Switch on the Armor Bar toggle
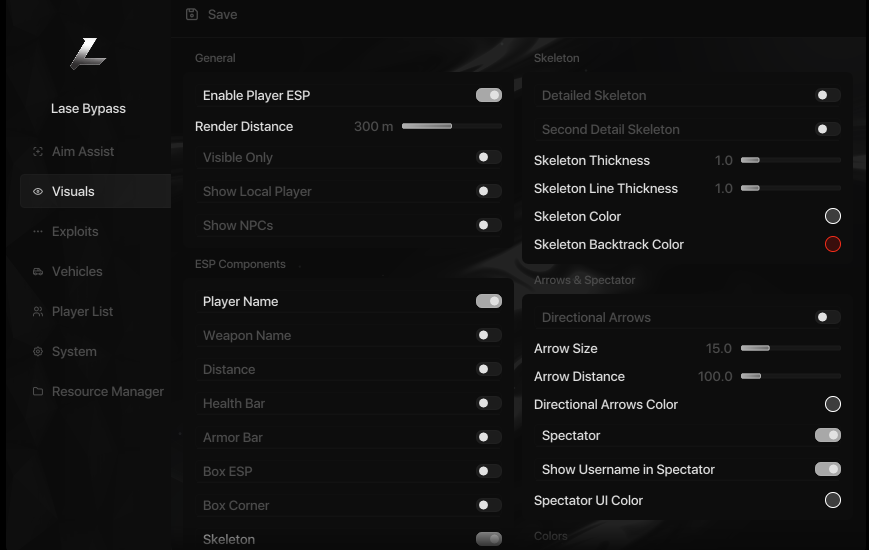The image size is (869, 550). (x=489, y=437)
